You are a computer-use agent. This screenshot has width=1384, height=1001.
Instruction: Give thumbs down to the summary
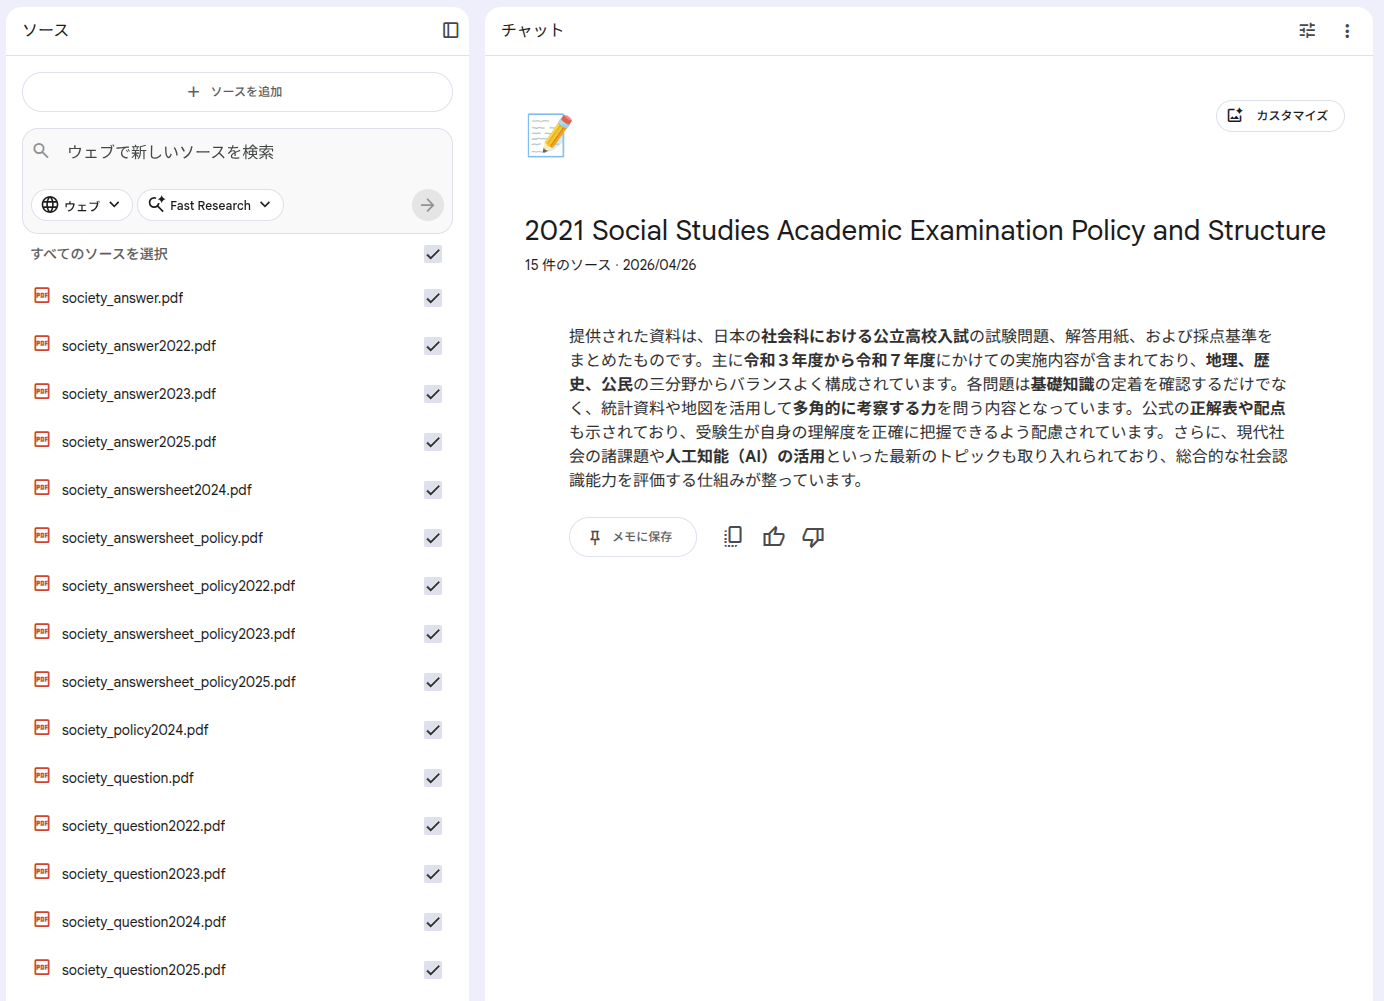(813, 537)
